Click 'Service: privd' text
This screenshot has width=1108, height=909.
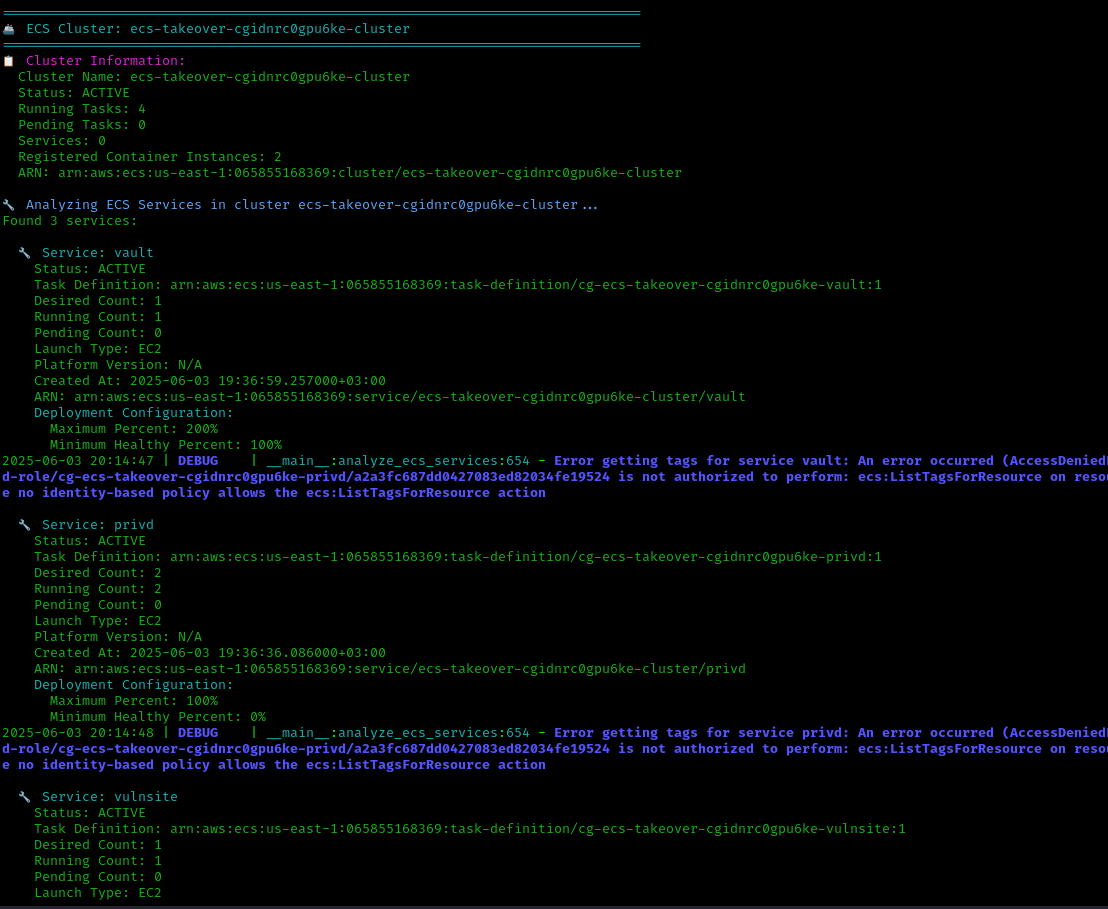click(x=98, y=525)
